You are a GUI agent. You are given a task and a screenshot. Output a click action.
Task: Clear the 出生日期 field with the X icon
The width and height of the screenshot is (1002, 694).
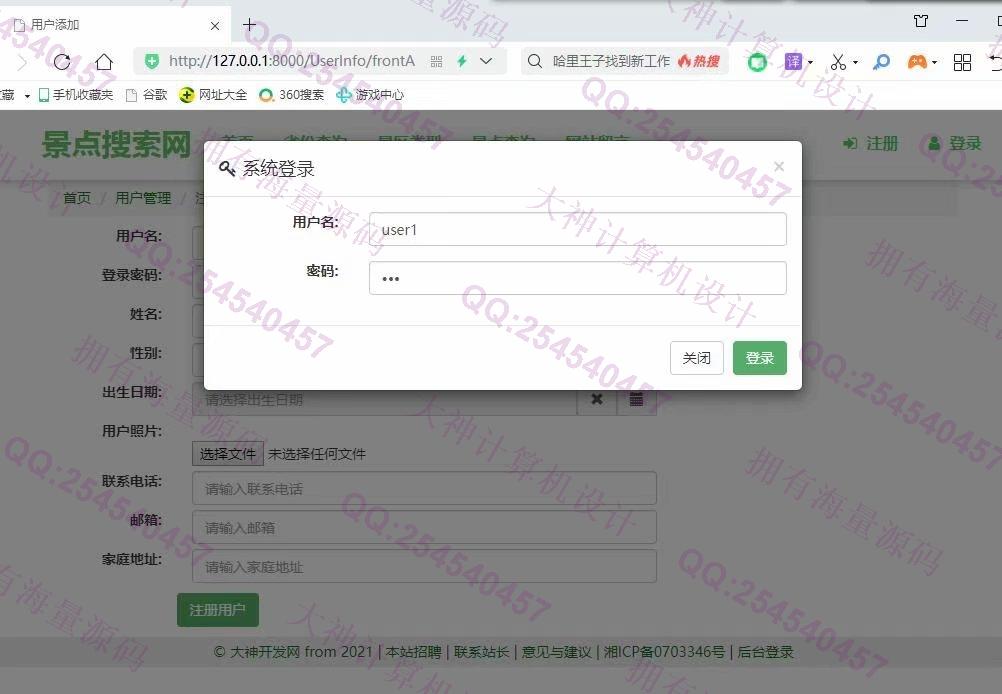click(x=597, y=399)
